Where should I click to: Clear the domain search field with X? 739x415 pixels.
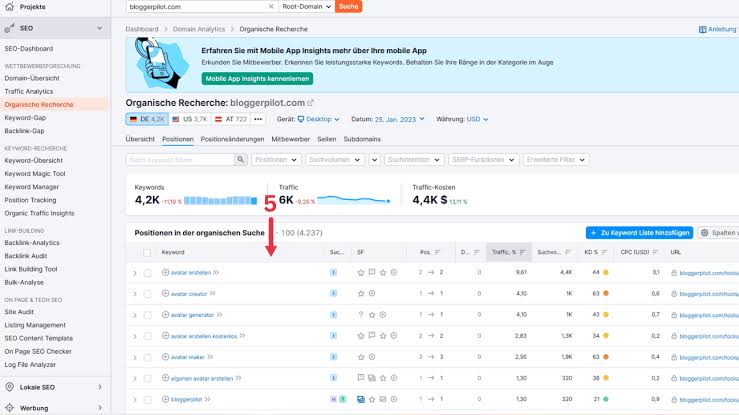(271, 7)
